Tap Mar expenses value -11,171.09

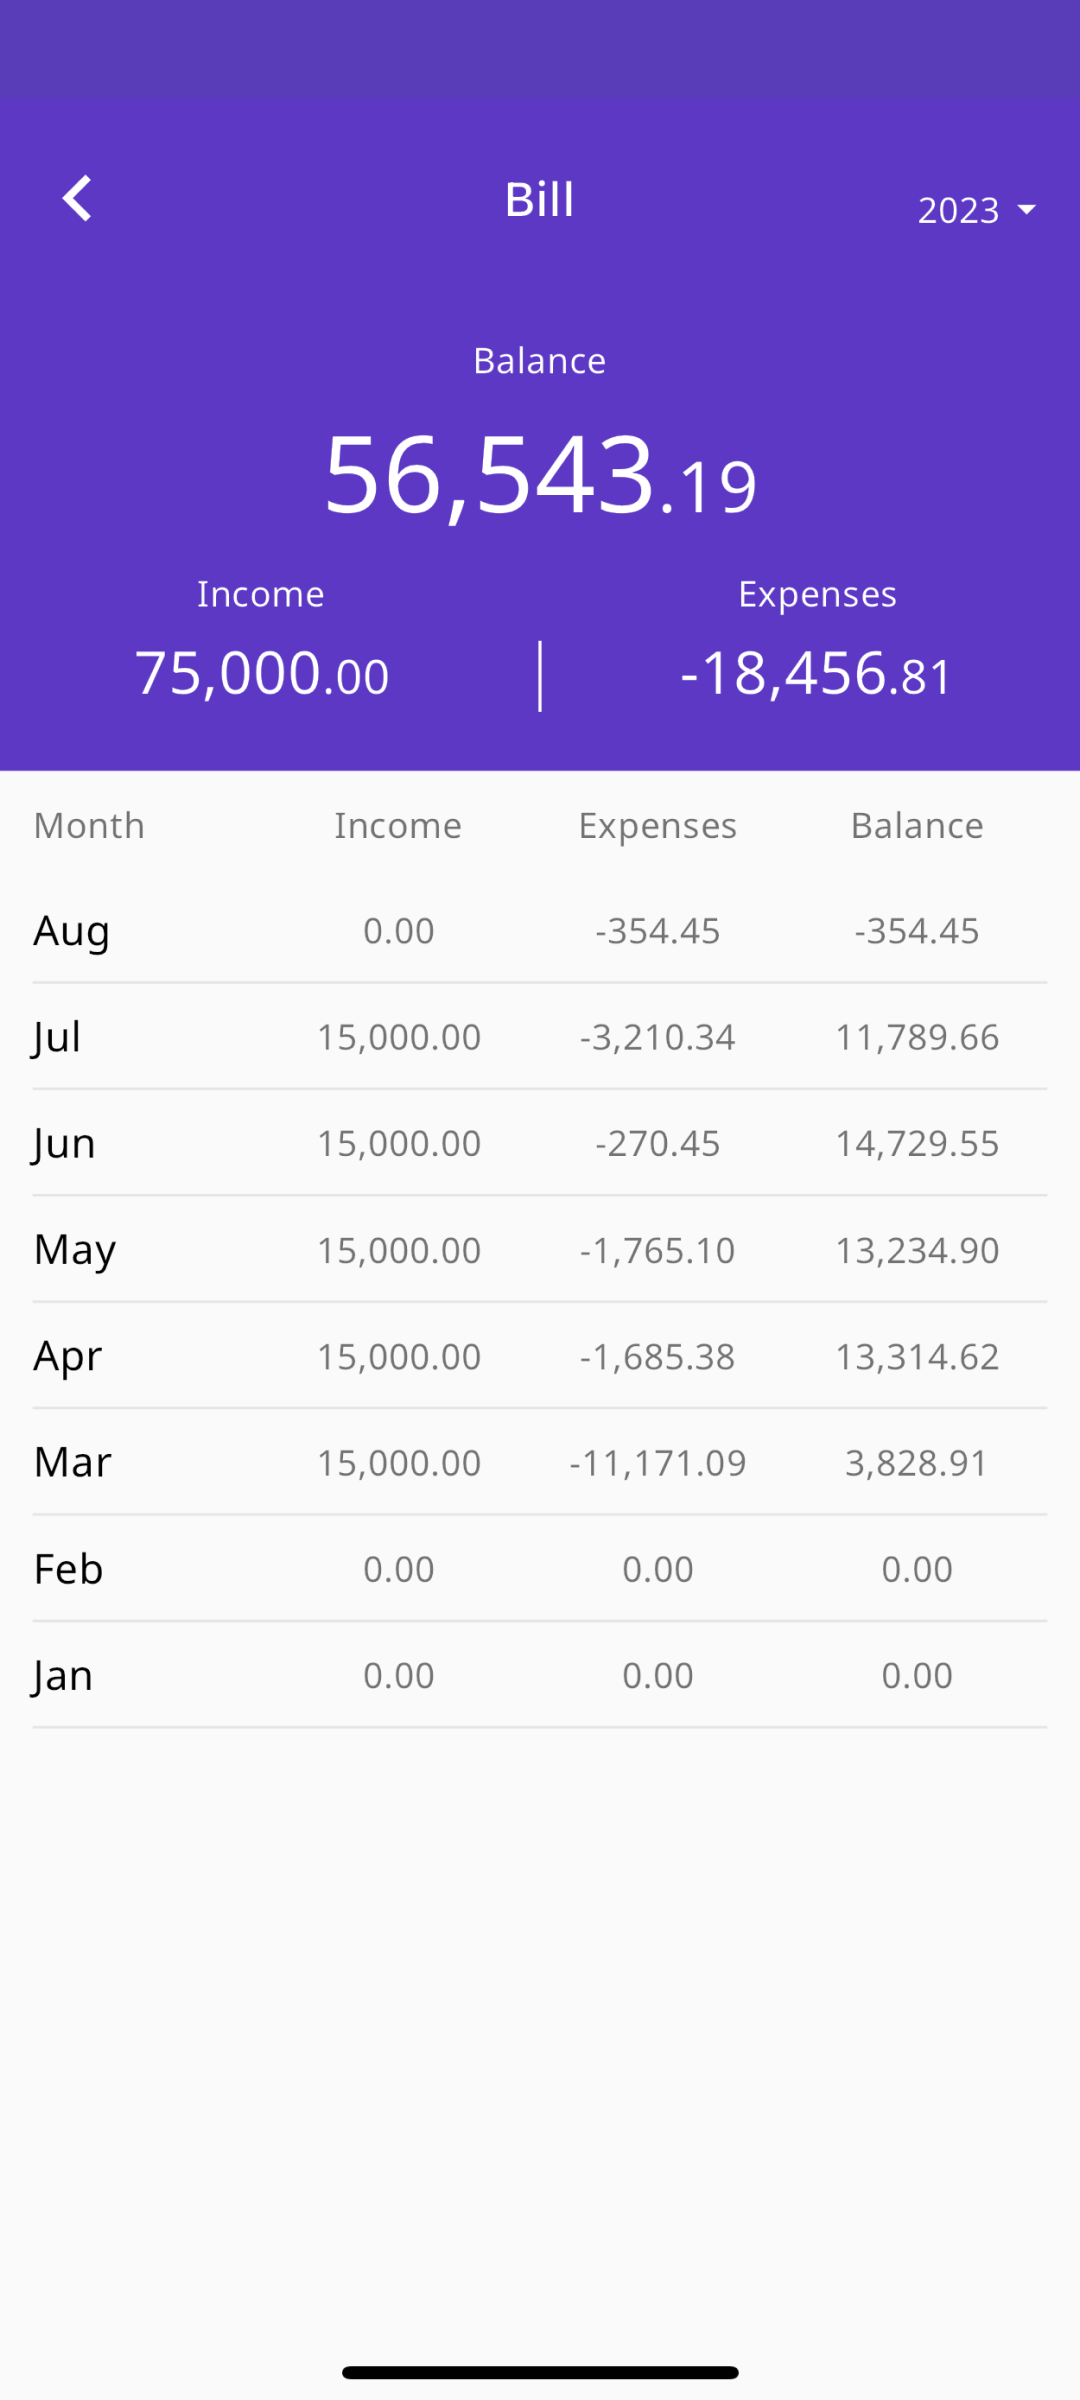click(658, 1463)
